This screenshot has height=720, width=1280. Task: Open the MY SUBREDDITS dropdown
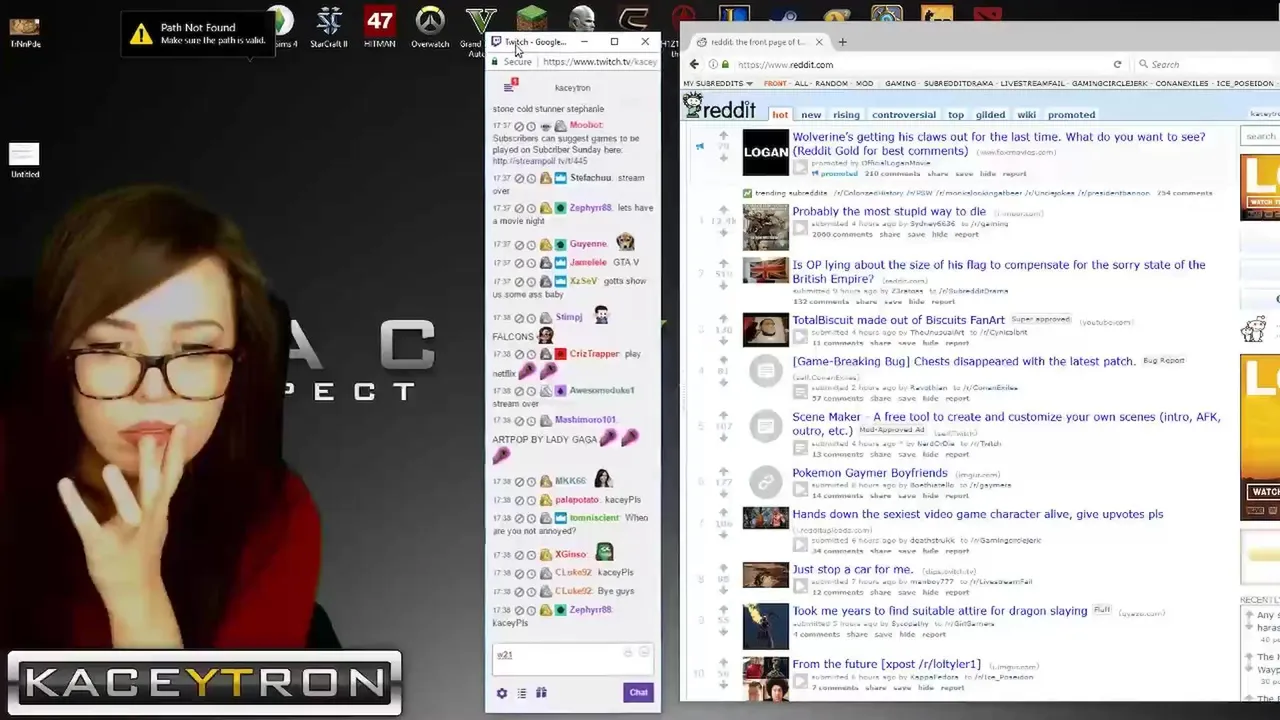718,84
